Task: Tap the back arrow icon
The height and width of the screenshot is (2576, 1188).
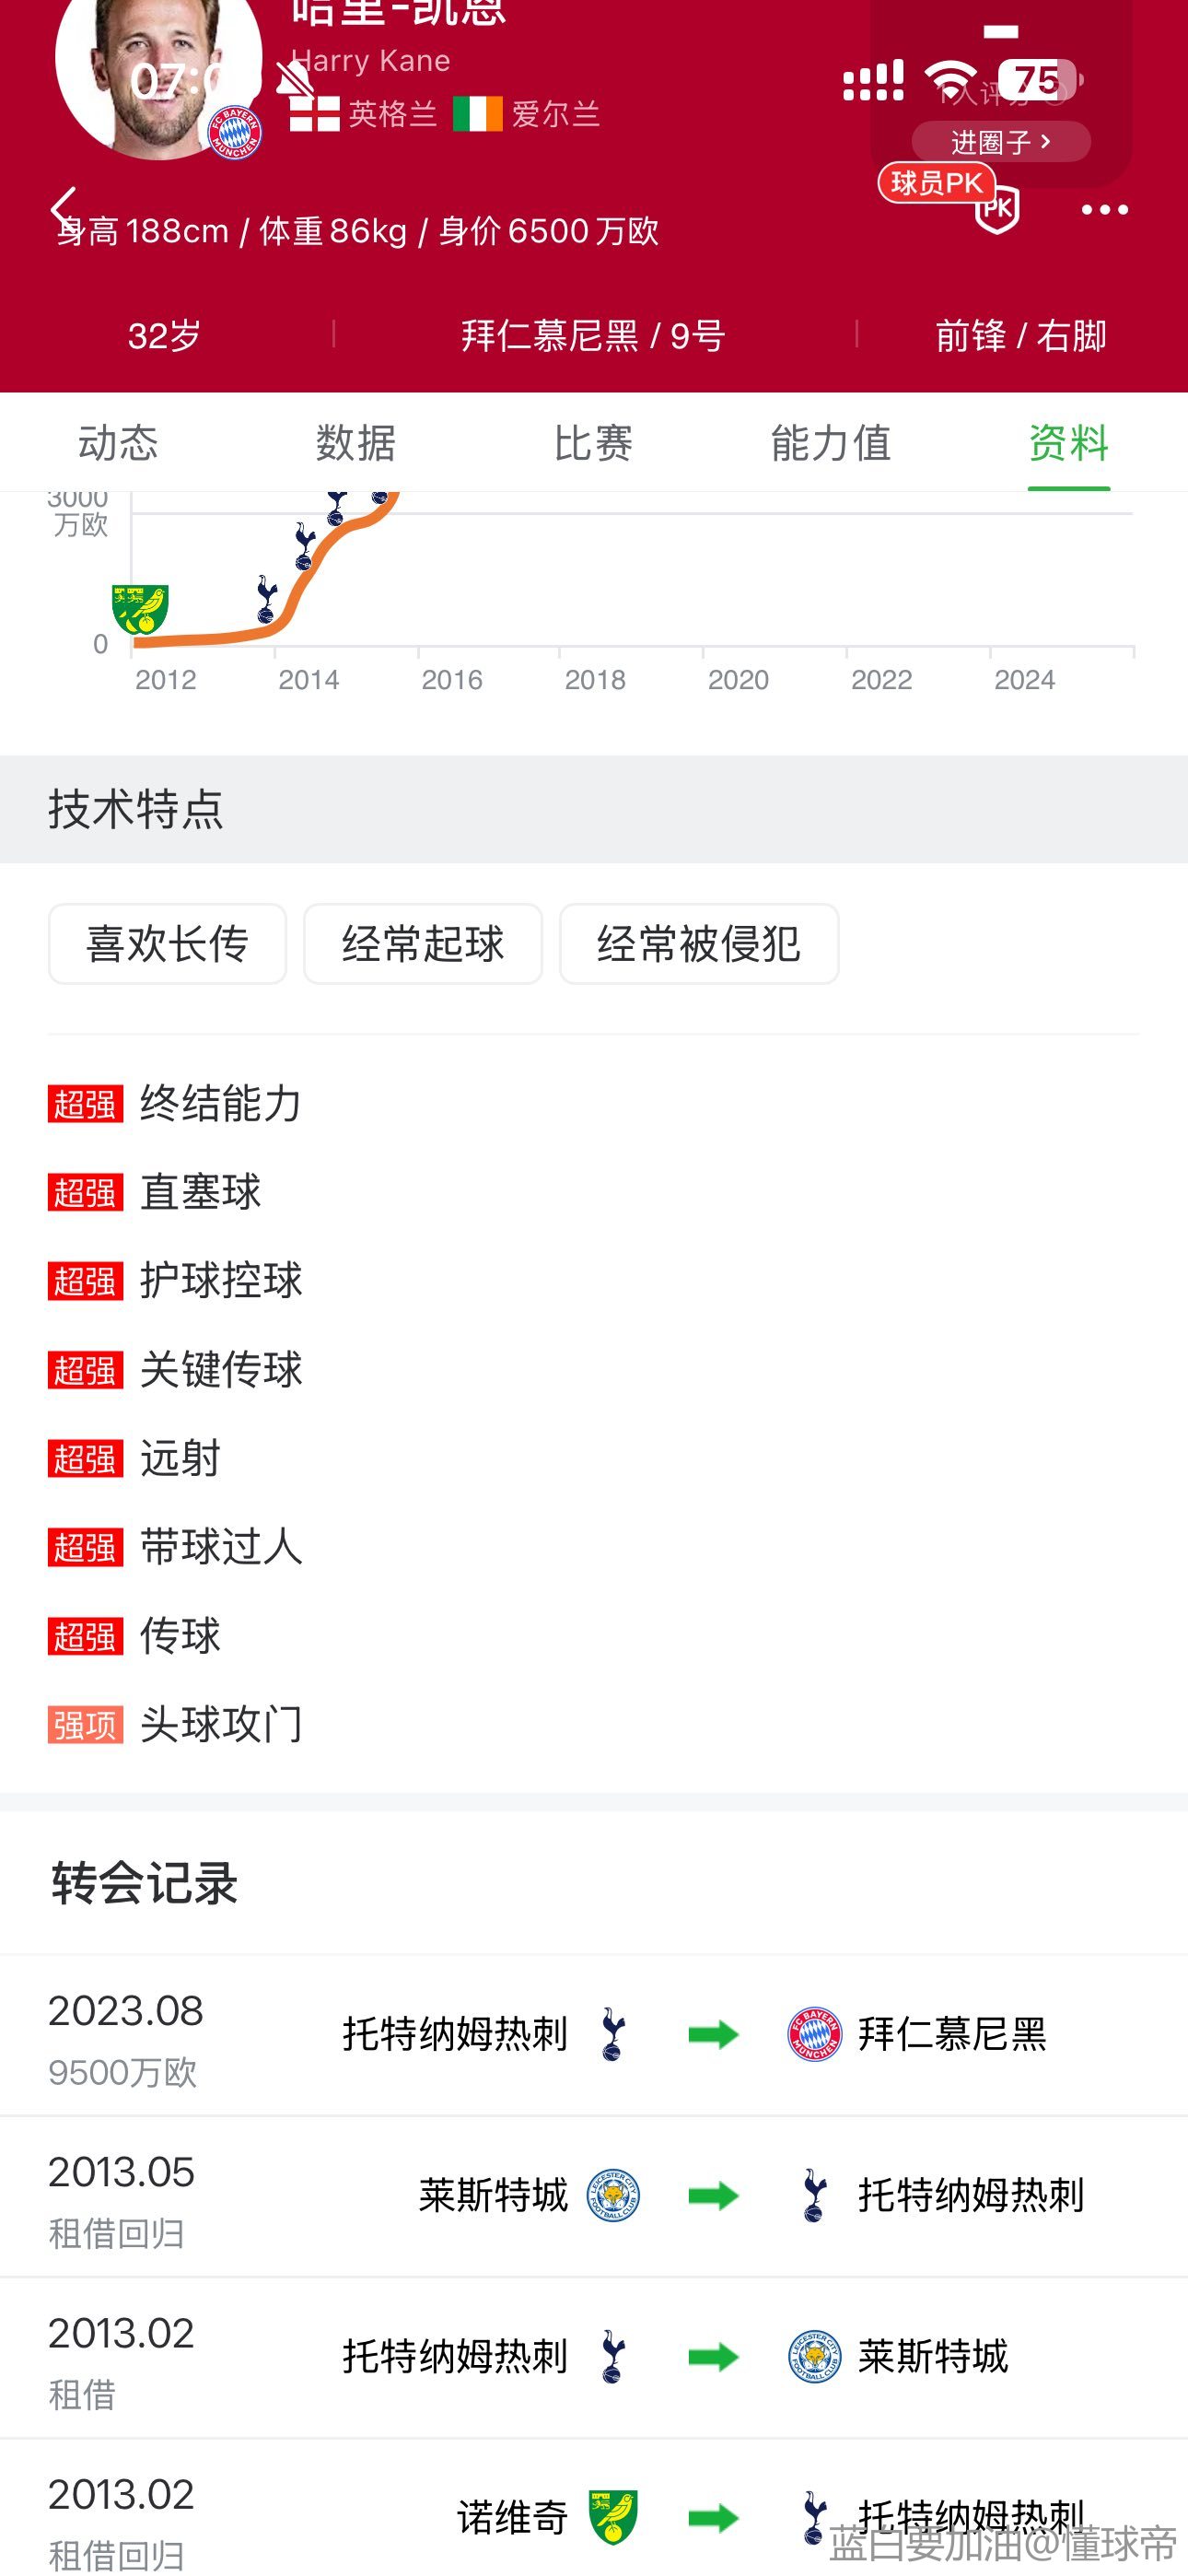Action: (x=64, y=209)
